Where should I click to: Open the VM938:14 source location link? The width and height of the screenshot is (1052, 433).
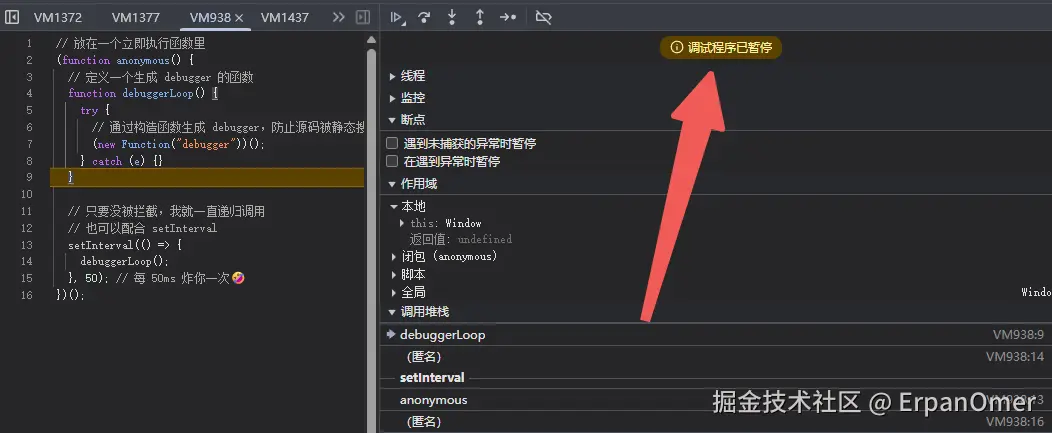coord(1014,356)
